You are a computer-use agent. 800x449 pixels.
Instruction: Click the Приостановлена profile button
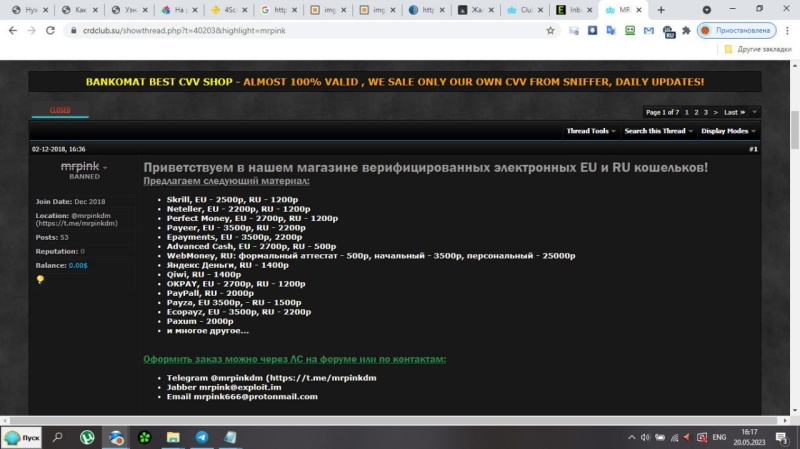(x=737, y=31)
